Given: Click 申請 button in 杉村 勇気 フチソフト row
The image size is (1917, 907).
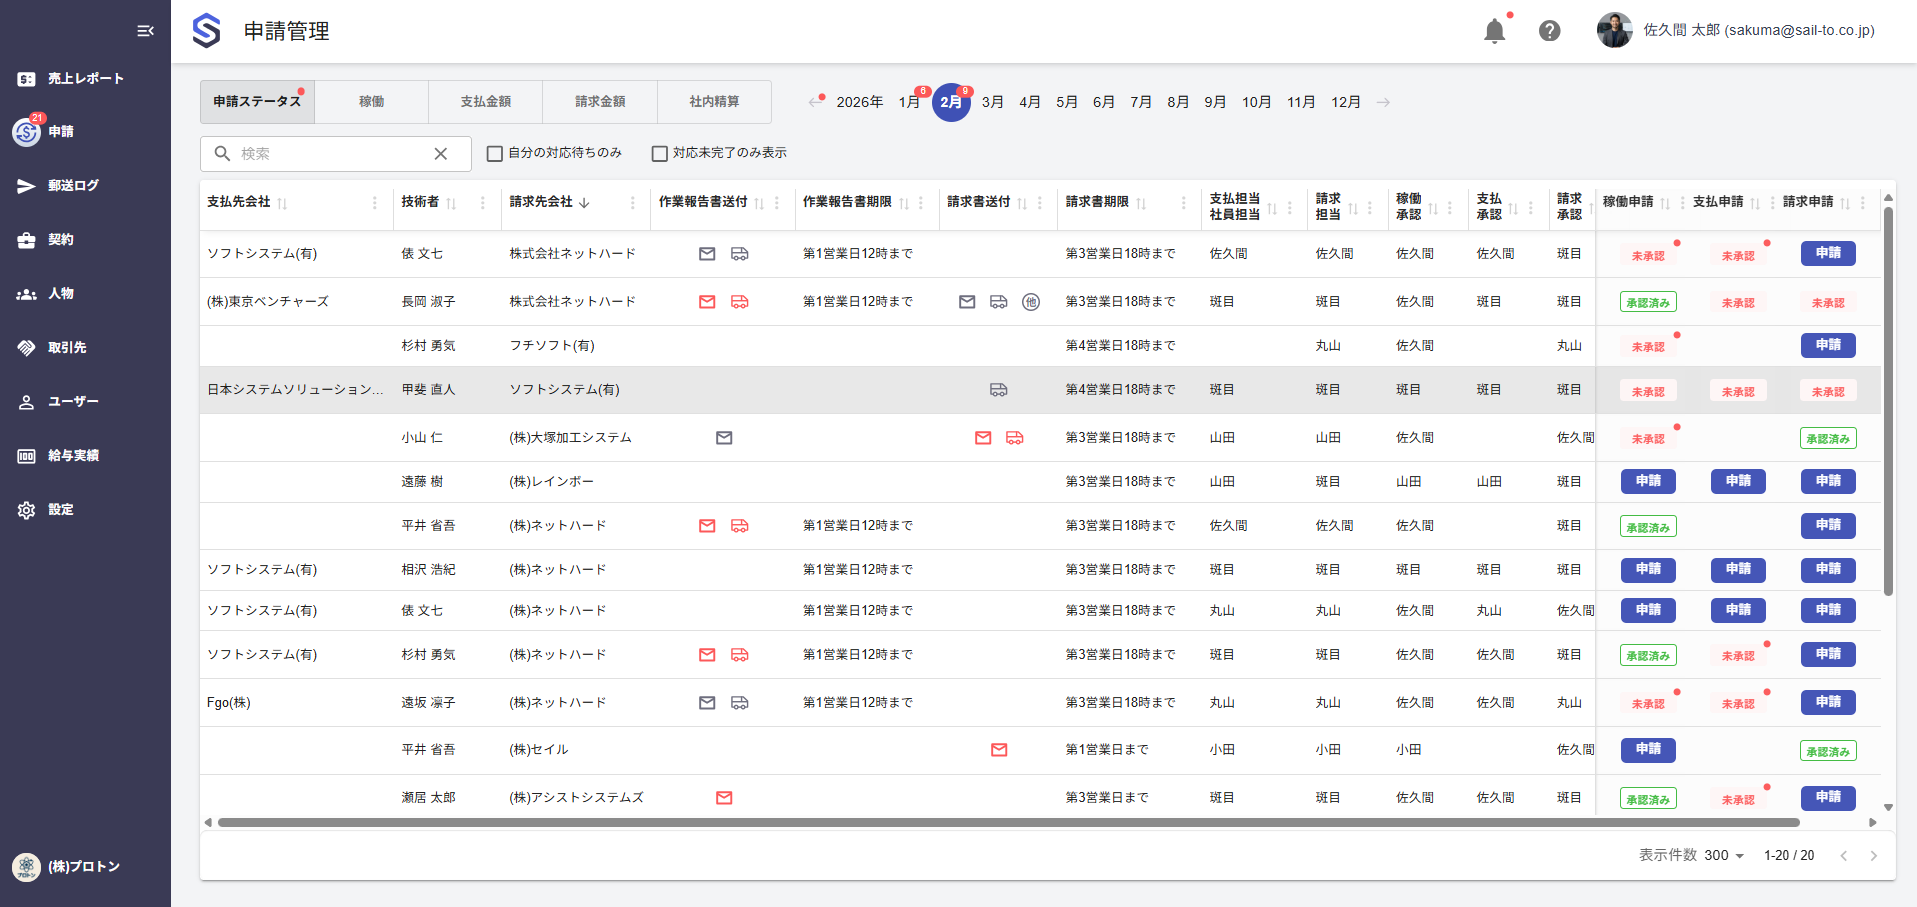Looking at the screenshot, I should (1827, 346).
